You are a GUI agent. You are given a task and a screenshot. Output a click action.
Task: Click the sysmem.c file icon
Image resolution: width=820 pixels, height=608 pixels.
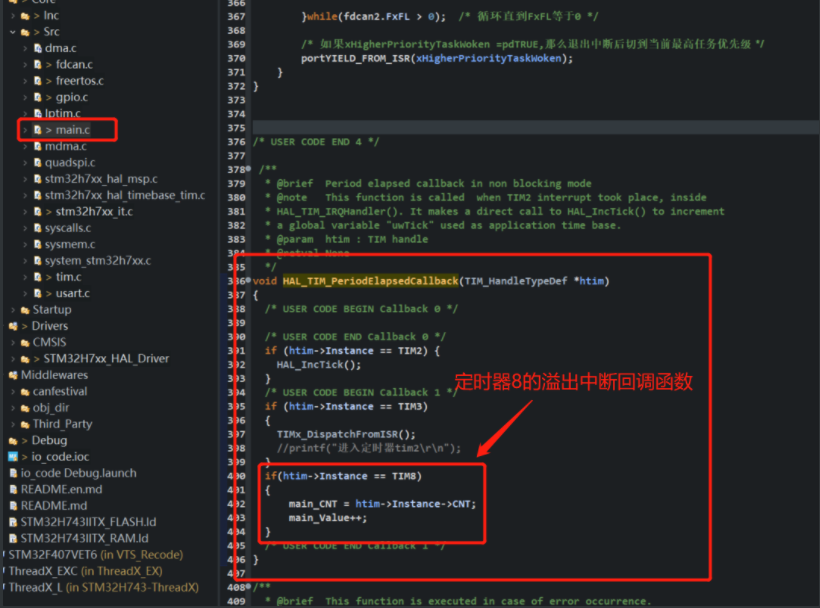point(38,244)
